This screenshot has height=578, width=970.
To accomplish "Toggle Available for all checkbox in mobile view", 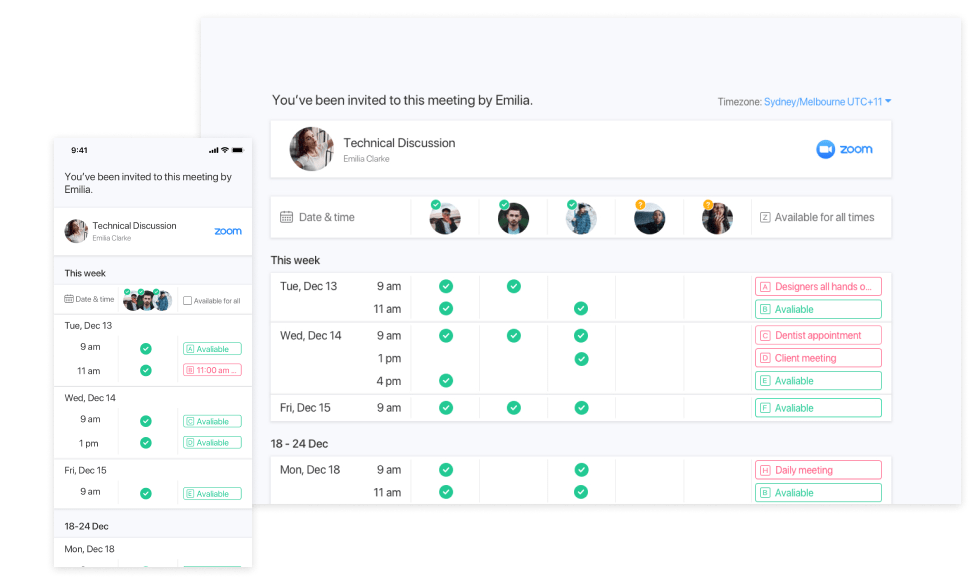I will pos(187,301).
